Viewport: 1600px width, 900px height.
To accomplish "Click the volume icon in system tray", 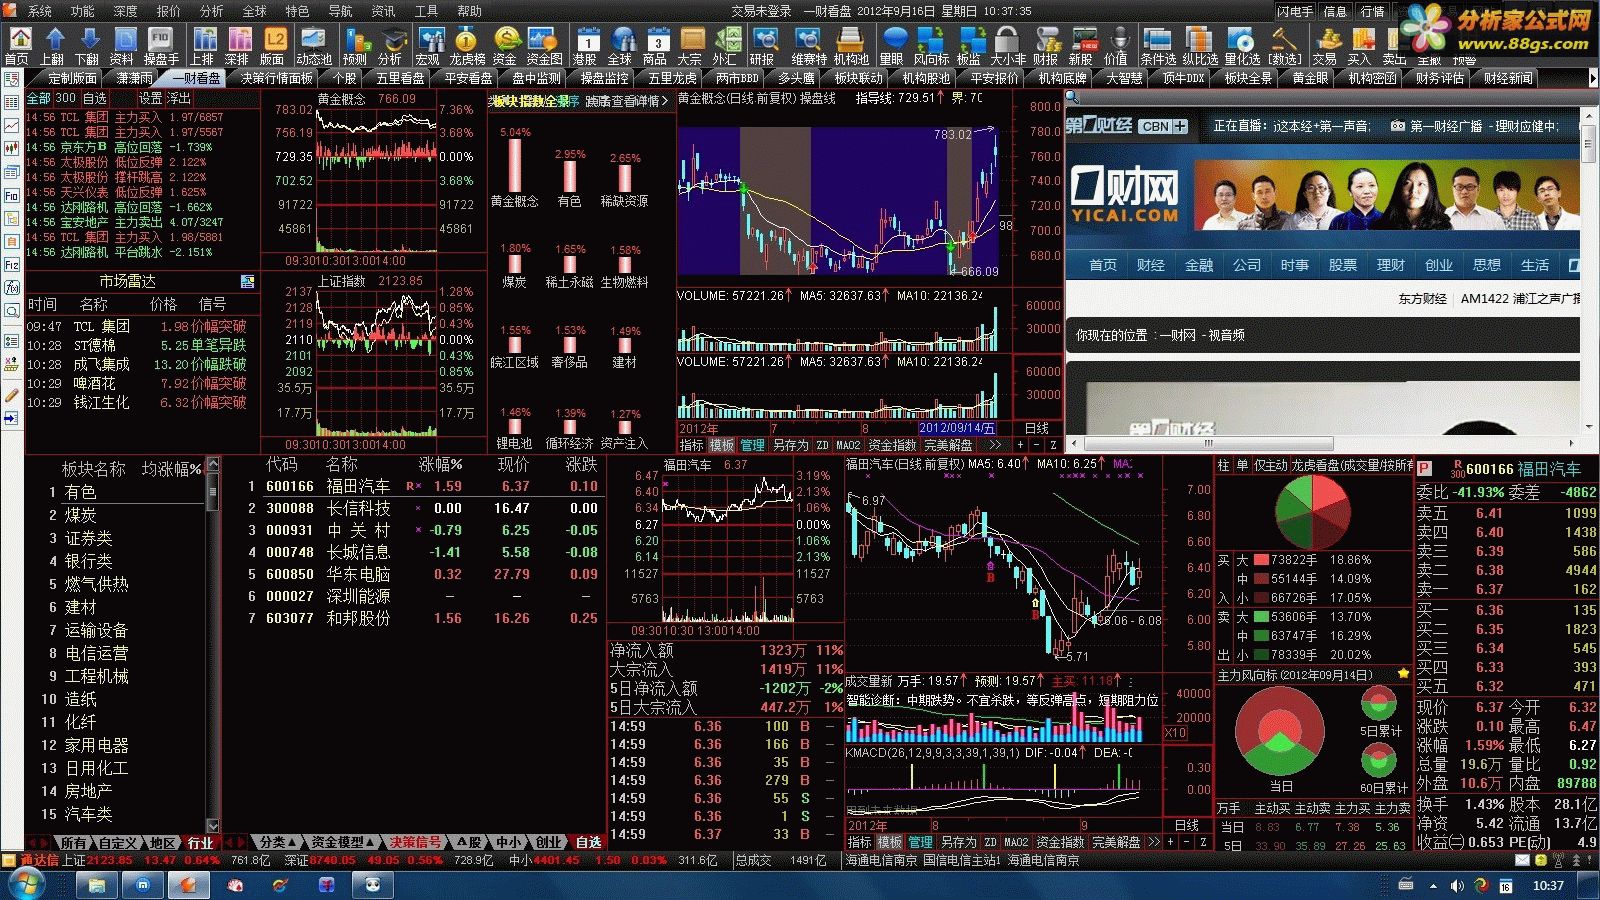I will click(x=1457, y=886).
